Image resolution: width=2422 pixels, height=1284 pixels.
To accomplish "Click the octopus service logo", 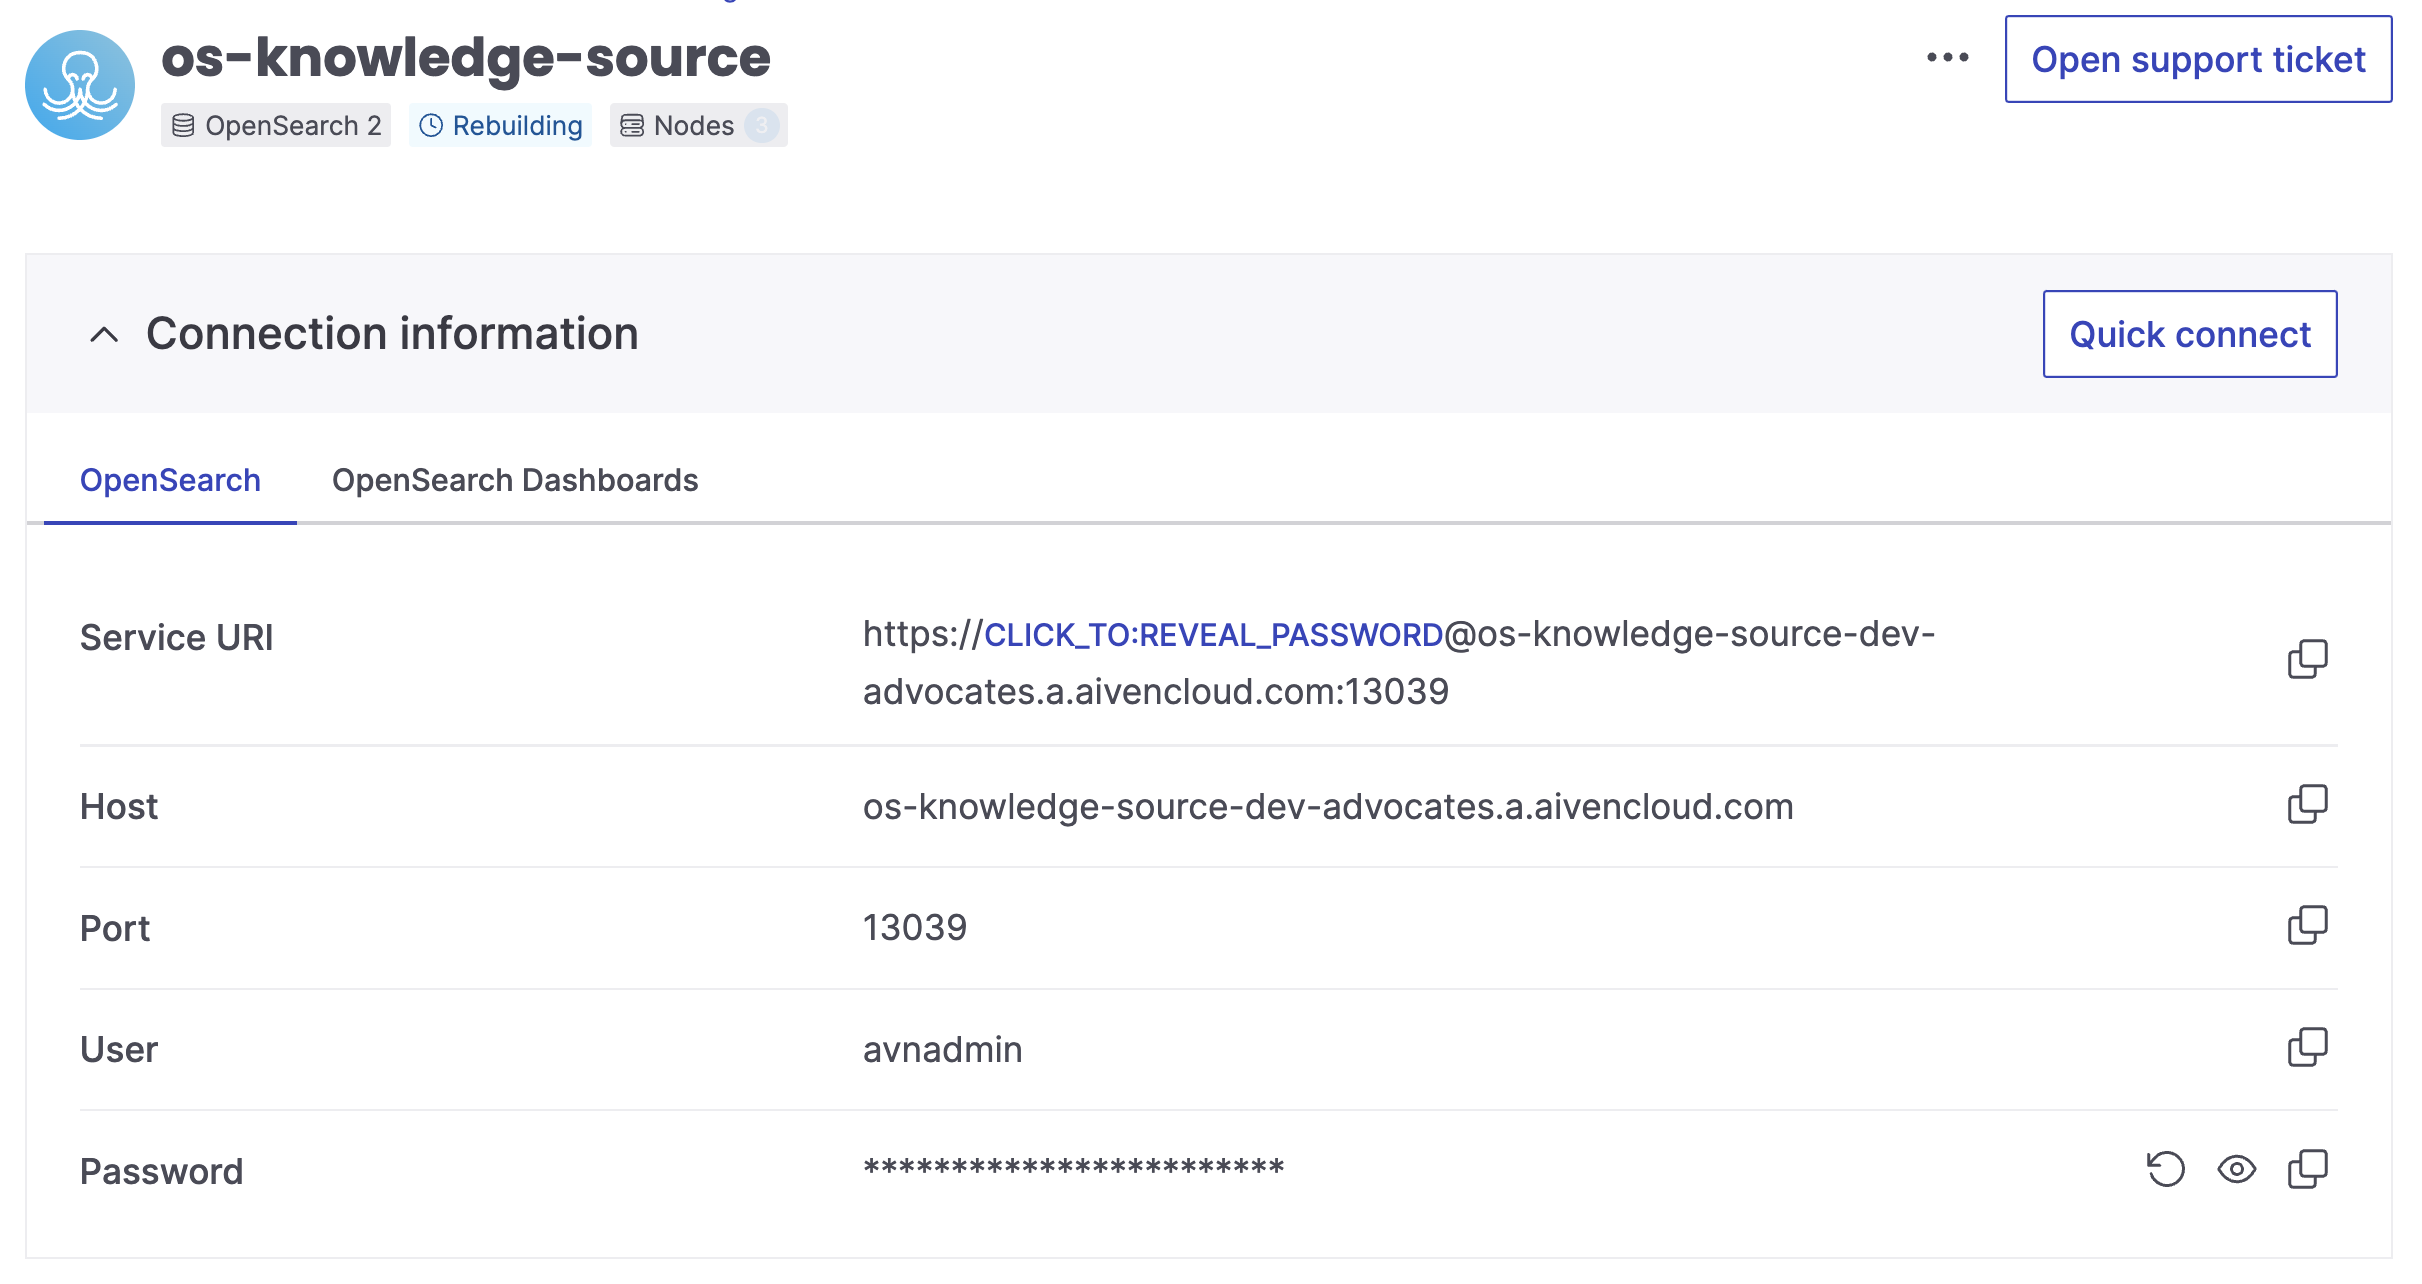I will click(80, 85).
